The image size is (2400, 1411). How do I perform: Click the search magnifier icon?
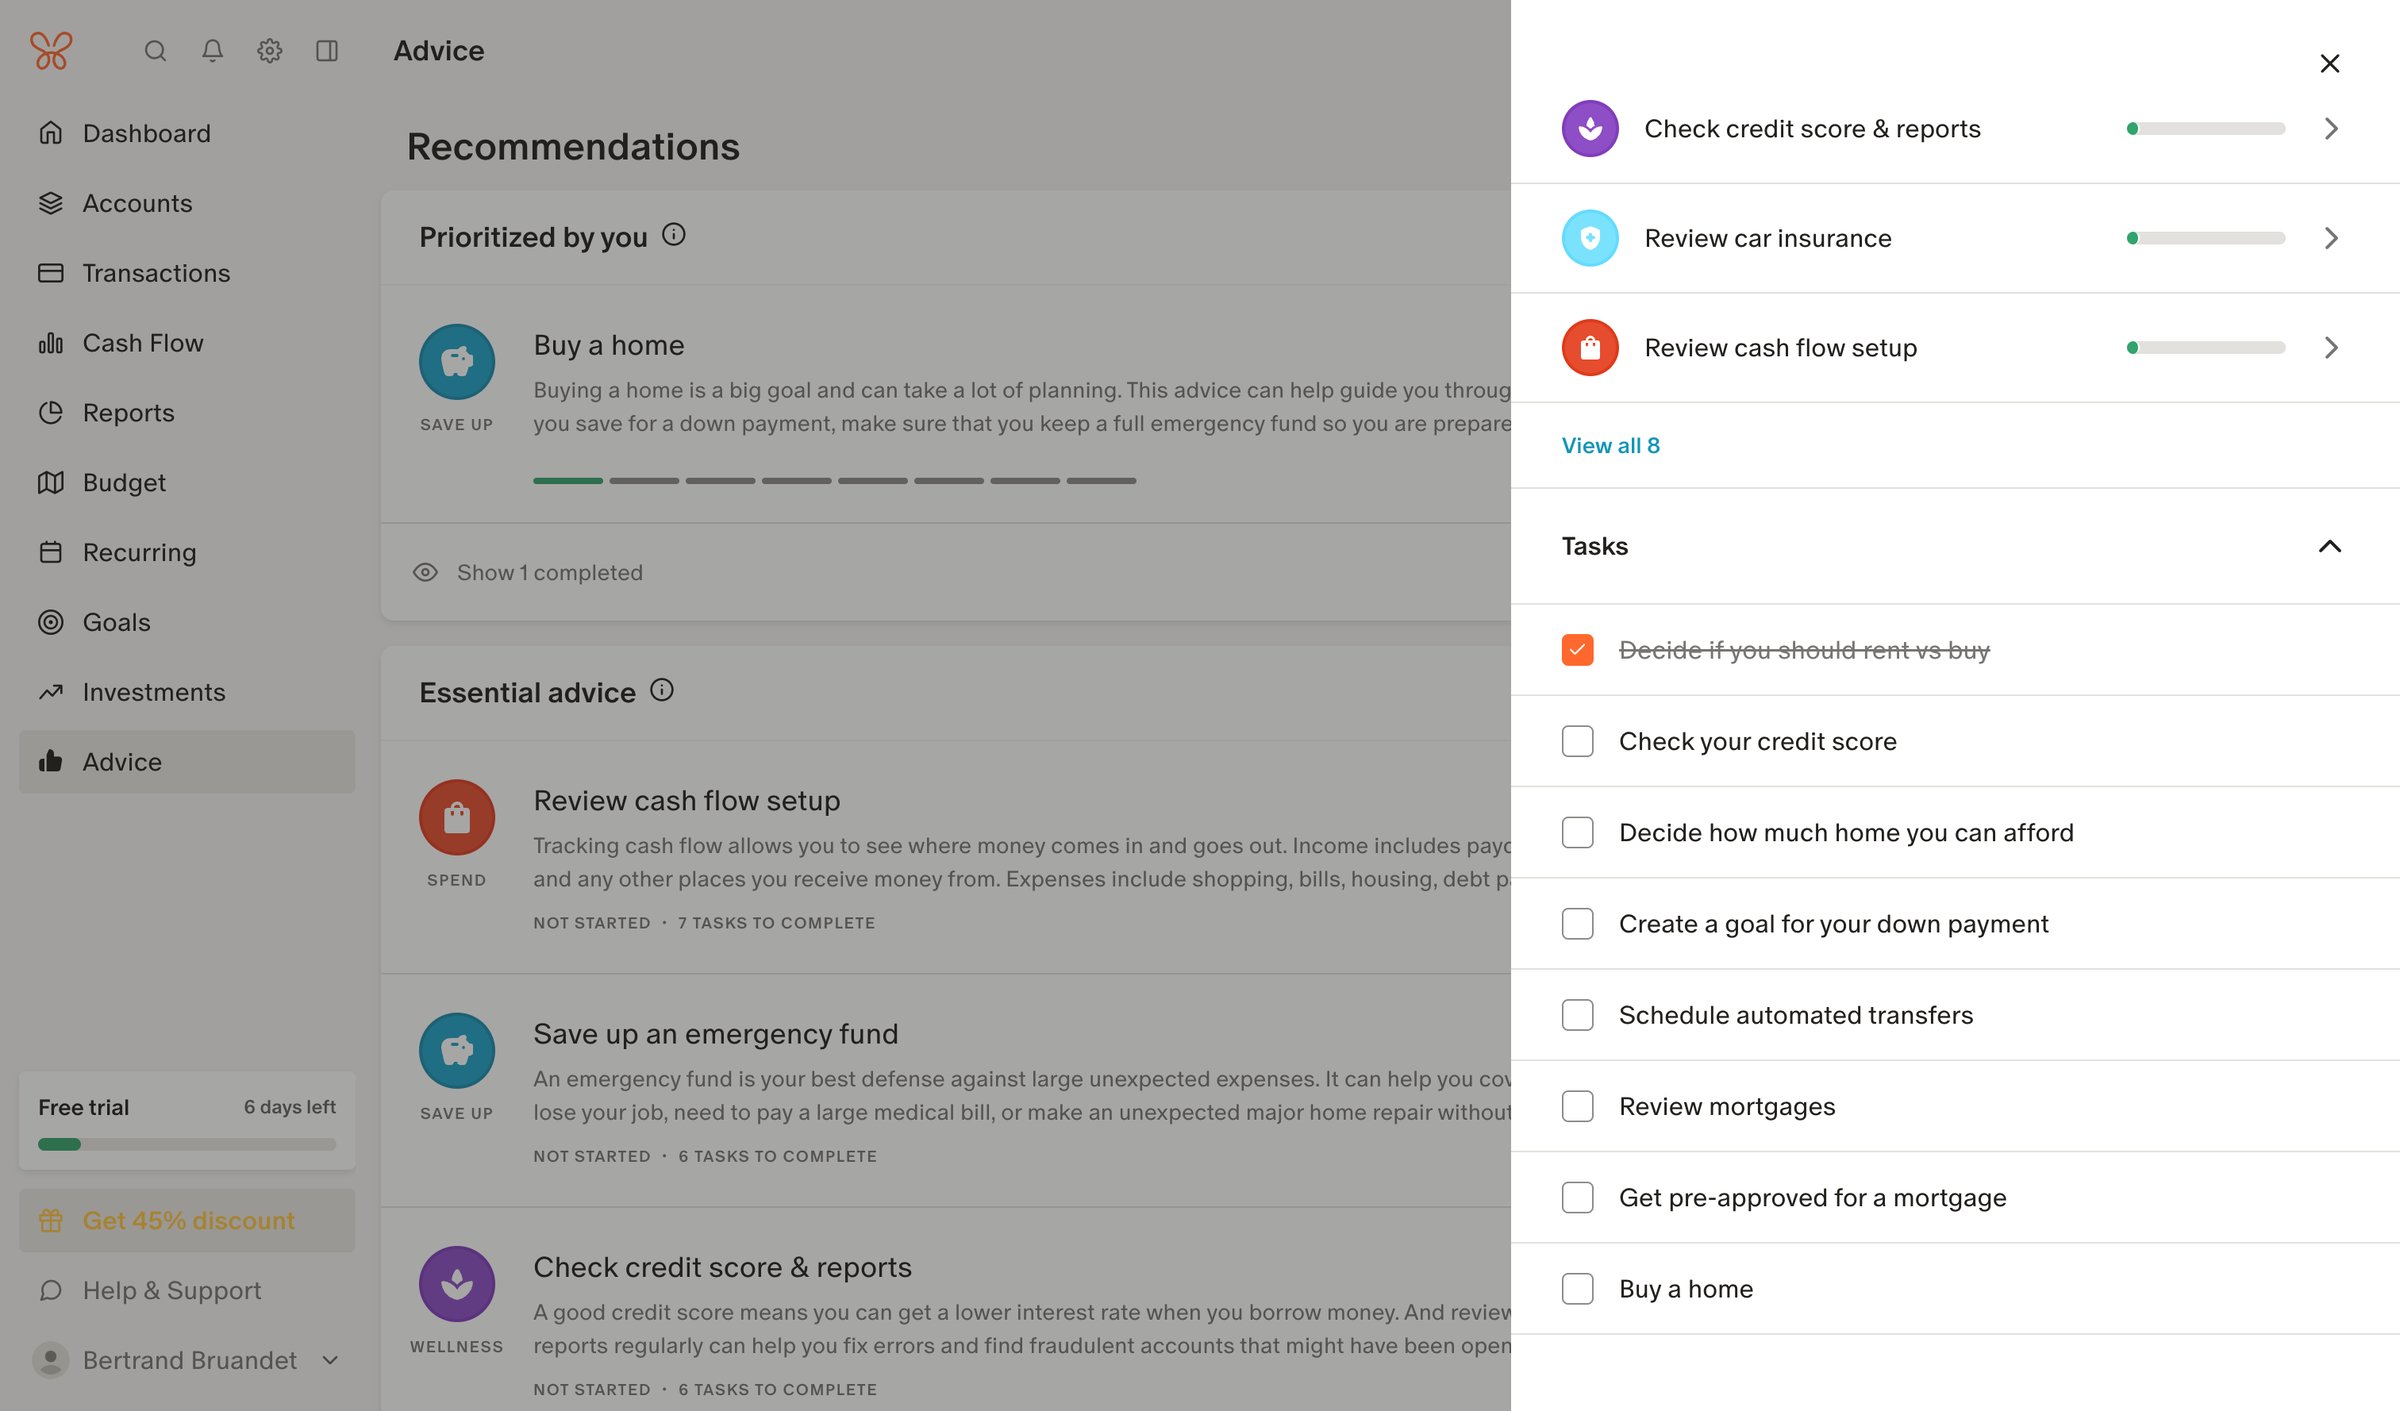155,51
